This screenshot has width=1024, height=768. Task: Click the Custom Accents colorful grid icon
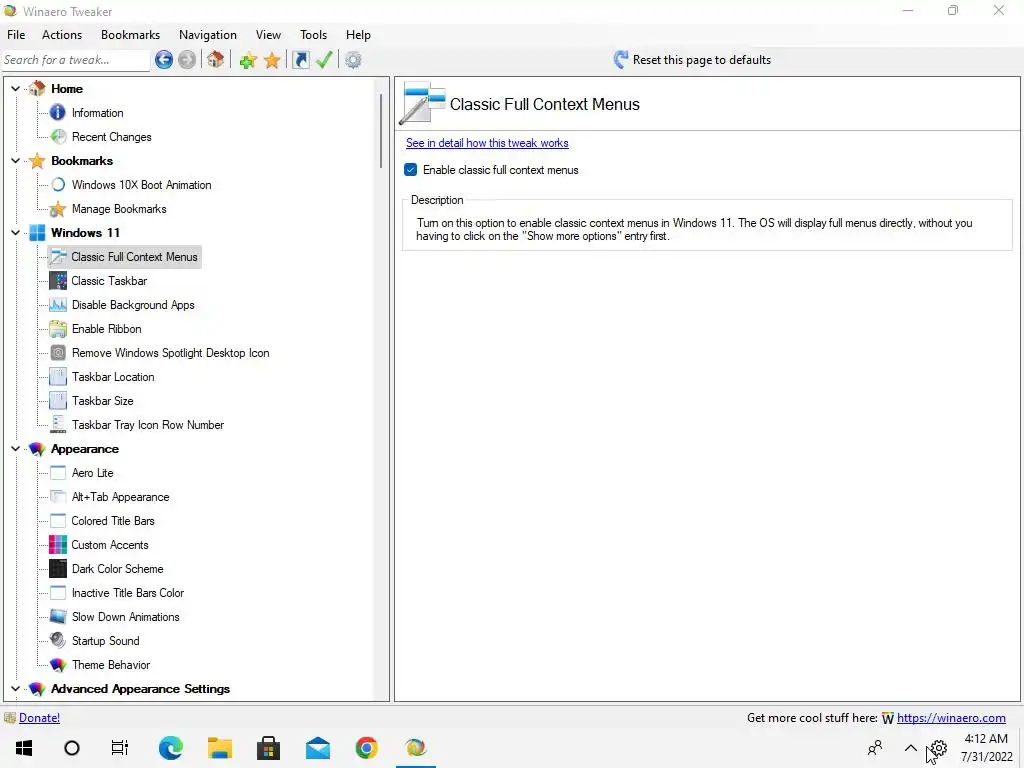[57, 545]
